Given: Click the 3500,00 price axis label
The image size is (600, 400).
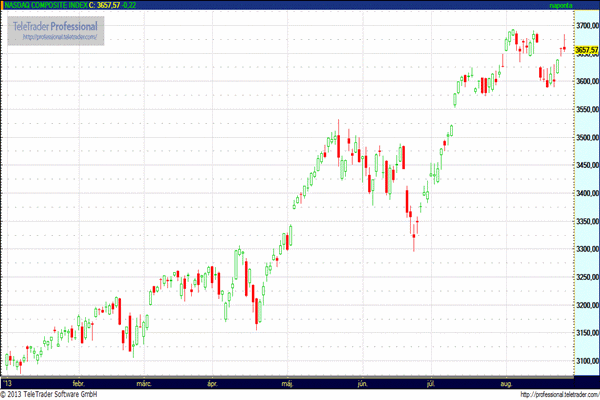Looking at the screenshot, I should point(586,137).
